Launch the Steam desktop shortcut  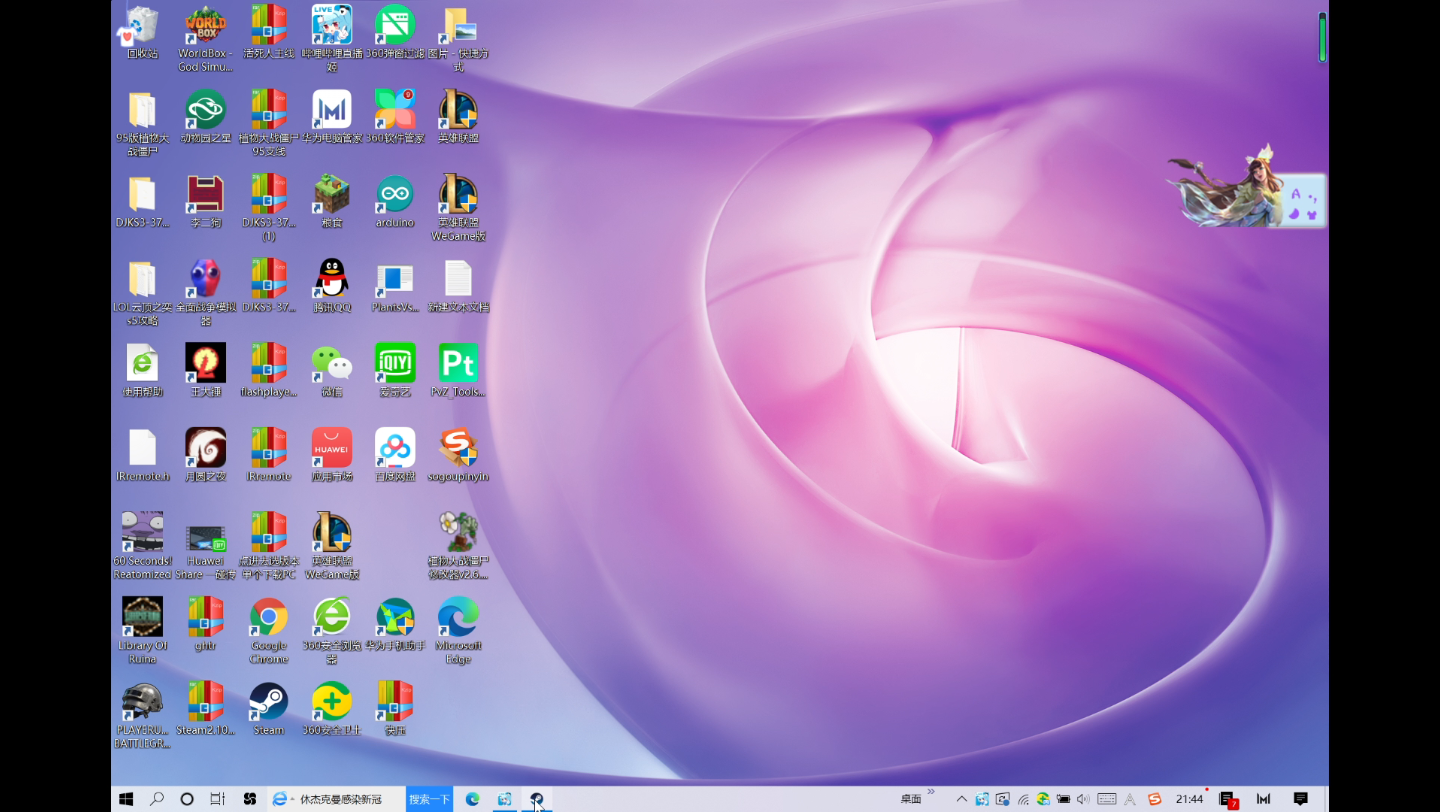click(x=269, y=709)
